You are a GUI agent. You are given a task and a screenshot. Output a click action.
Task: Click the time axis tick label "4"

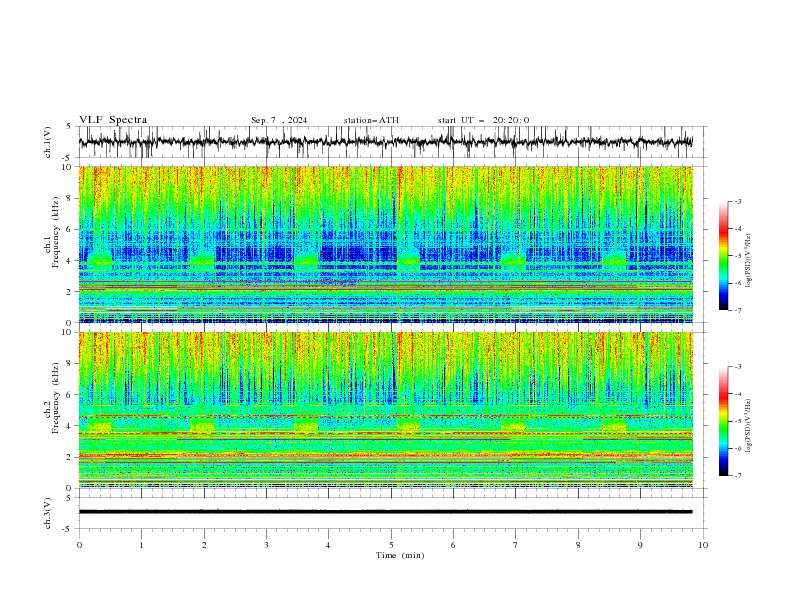point(328,545)
